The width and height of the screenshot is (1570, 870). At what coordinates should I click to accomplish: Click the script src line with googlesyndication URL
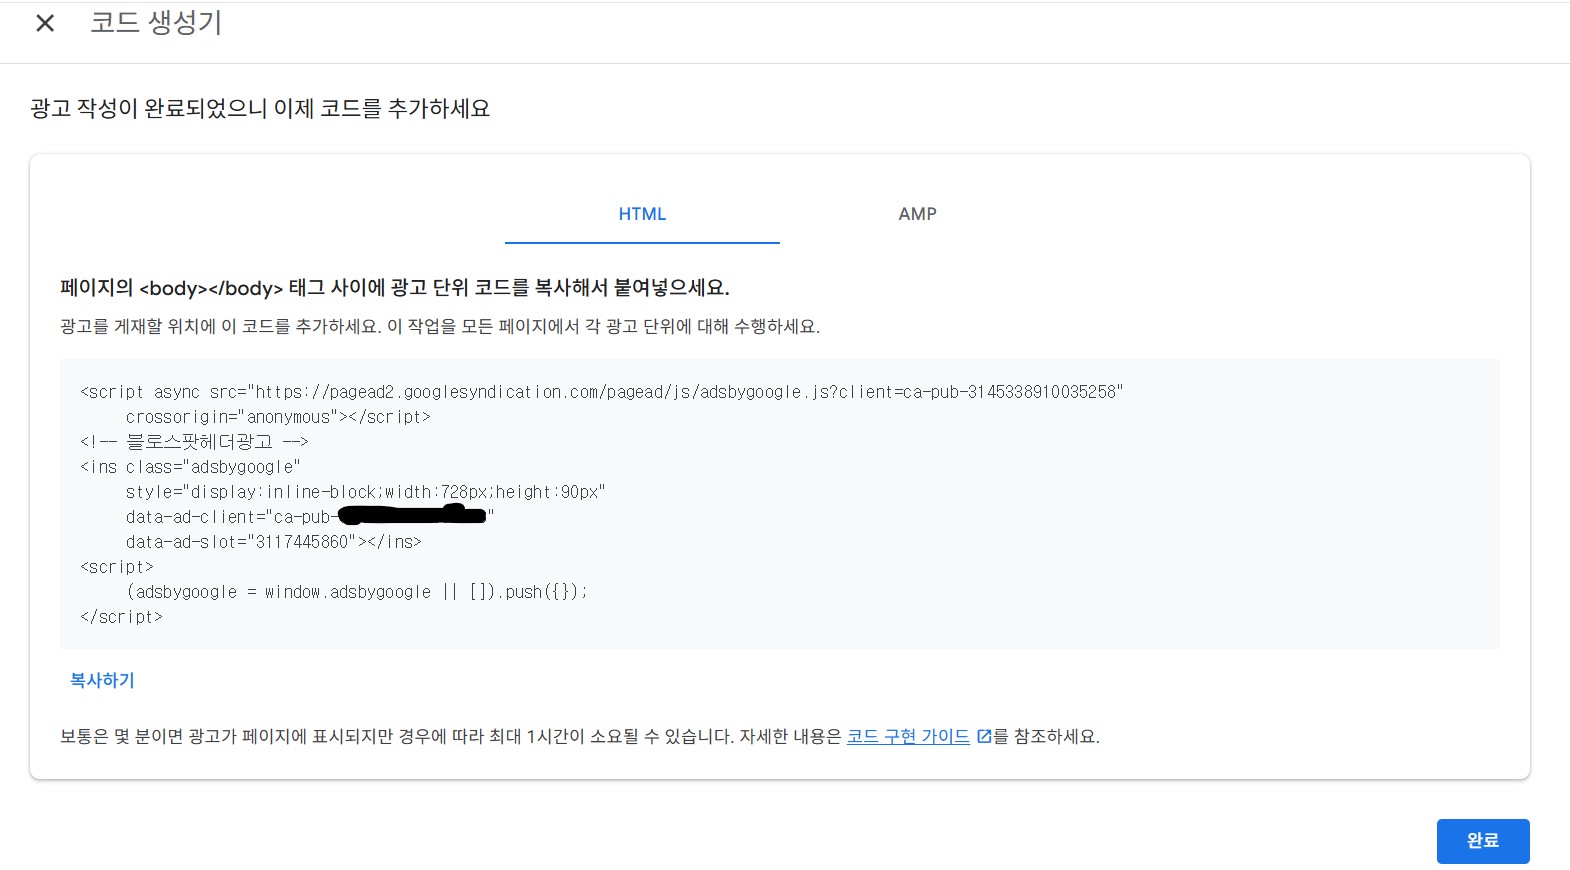pyautogui.click(x=602, y=392)
